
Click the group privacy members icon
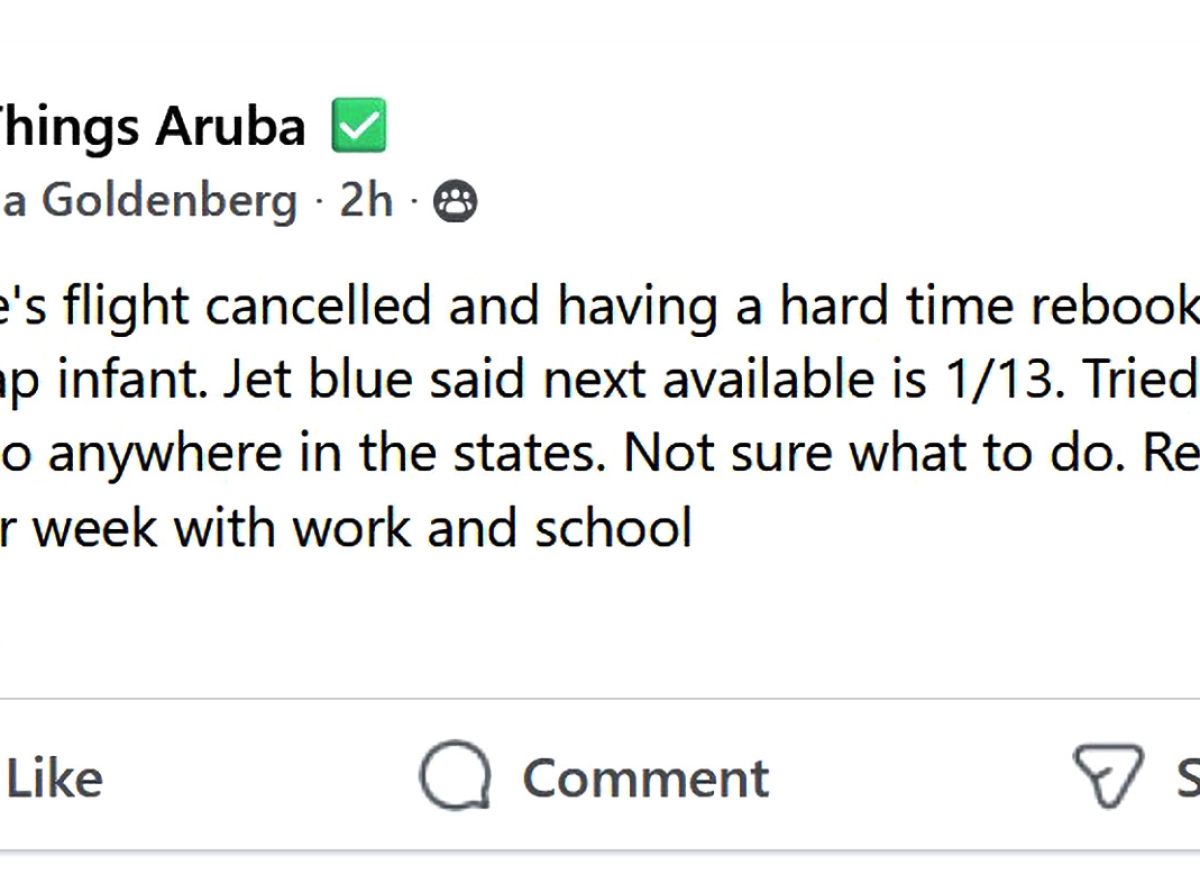455,202
